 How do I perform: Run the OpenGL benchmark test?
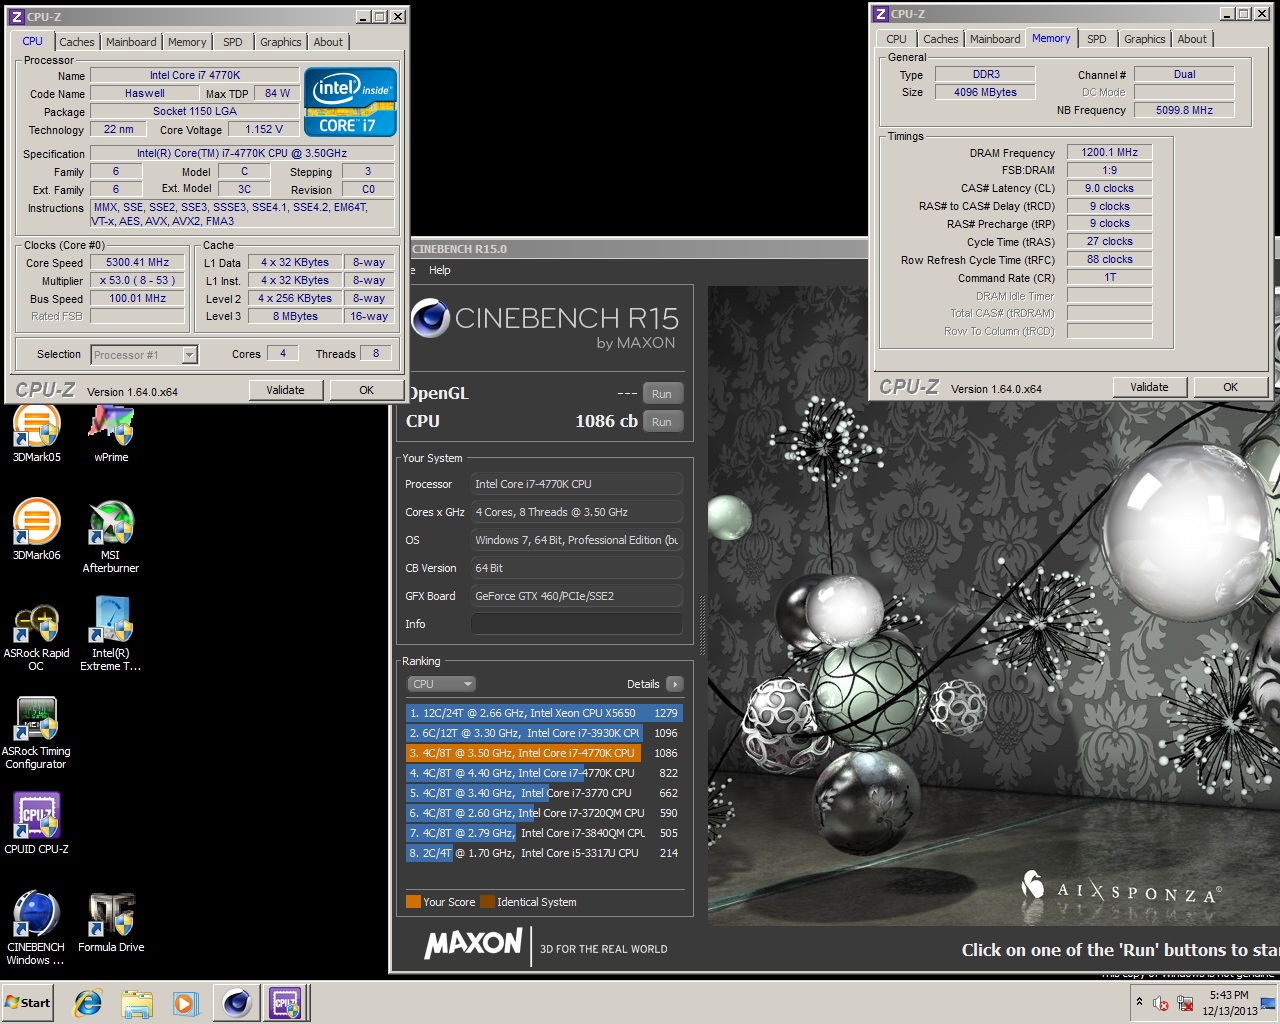[x=661, y=394]
